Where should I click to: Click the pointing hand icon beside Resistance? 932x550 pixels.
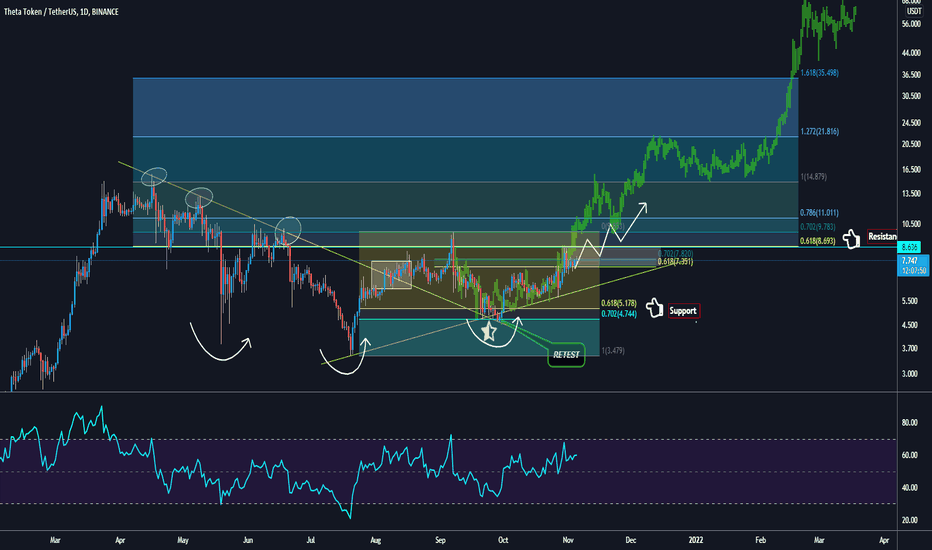click(x=851, y=239)
